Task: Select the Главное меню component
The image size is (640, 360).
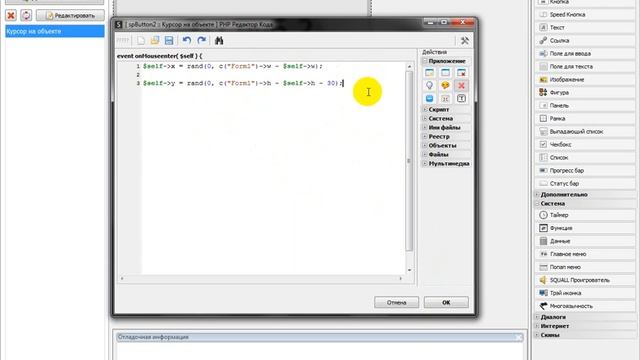Action: (x=585, y=254)
